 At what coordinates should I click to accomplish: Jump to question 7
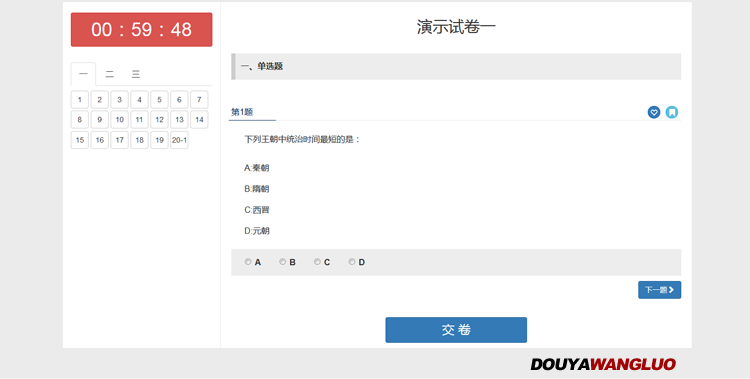point(199,100)
